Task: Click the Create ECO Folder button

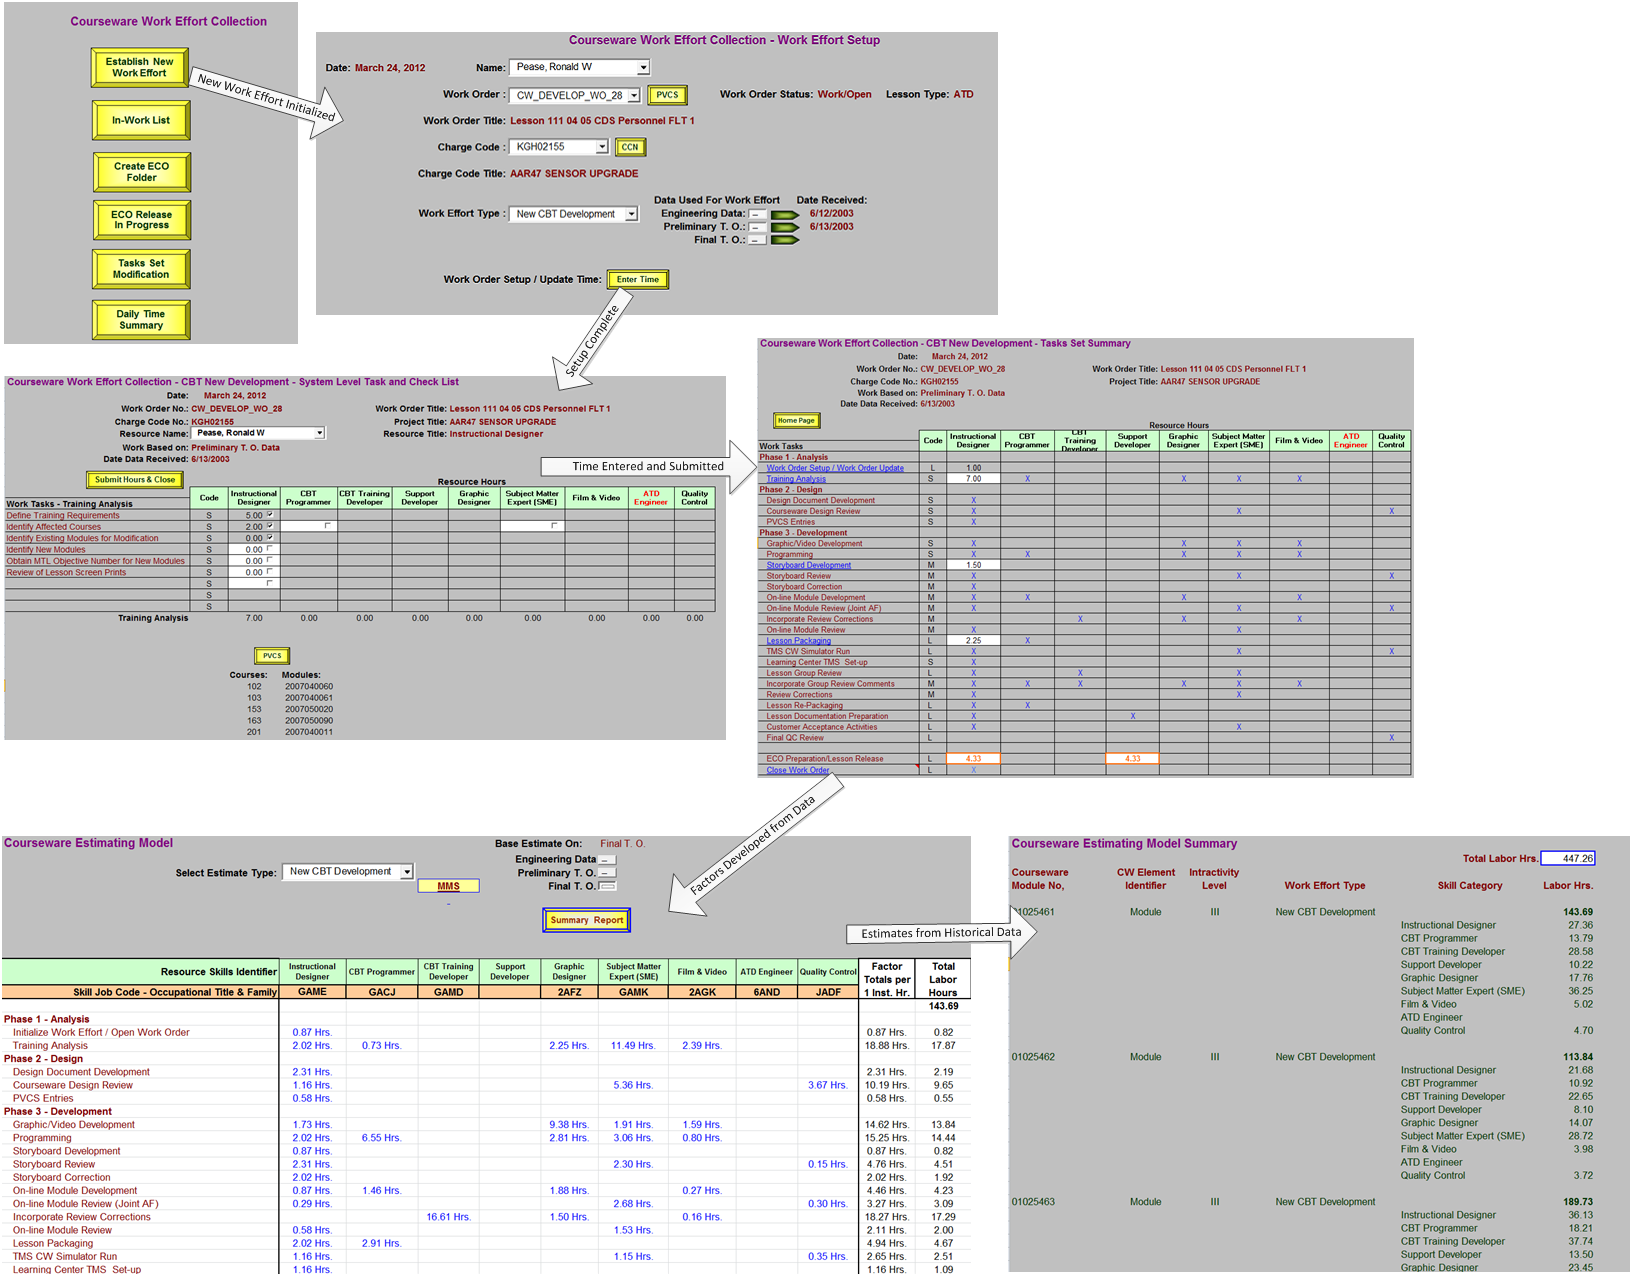Action: click(x=142, y=172)
